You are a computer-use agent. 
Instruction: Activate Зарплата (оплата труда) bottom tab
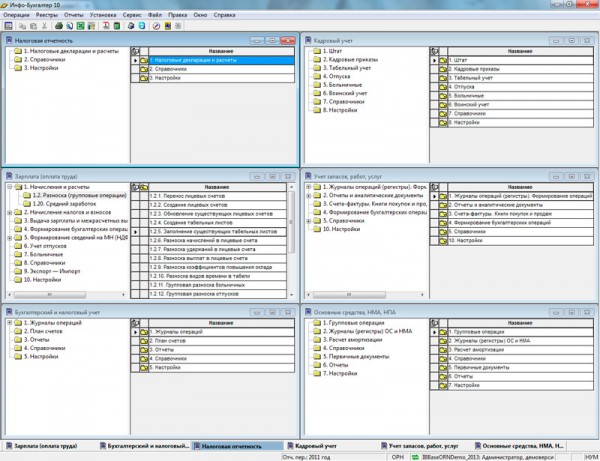(45, 443)
